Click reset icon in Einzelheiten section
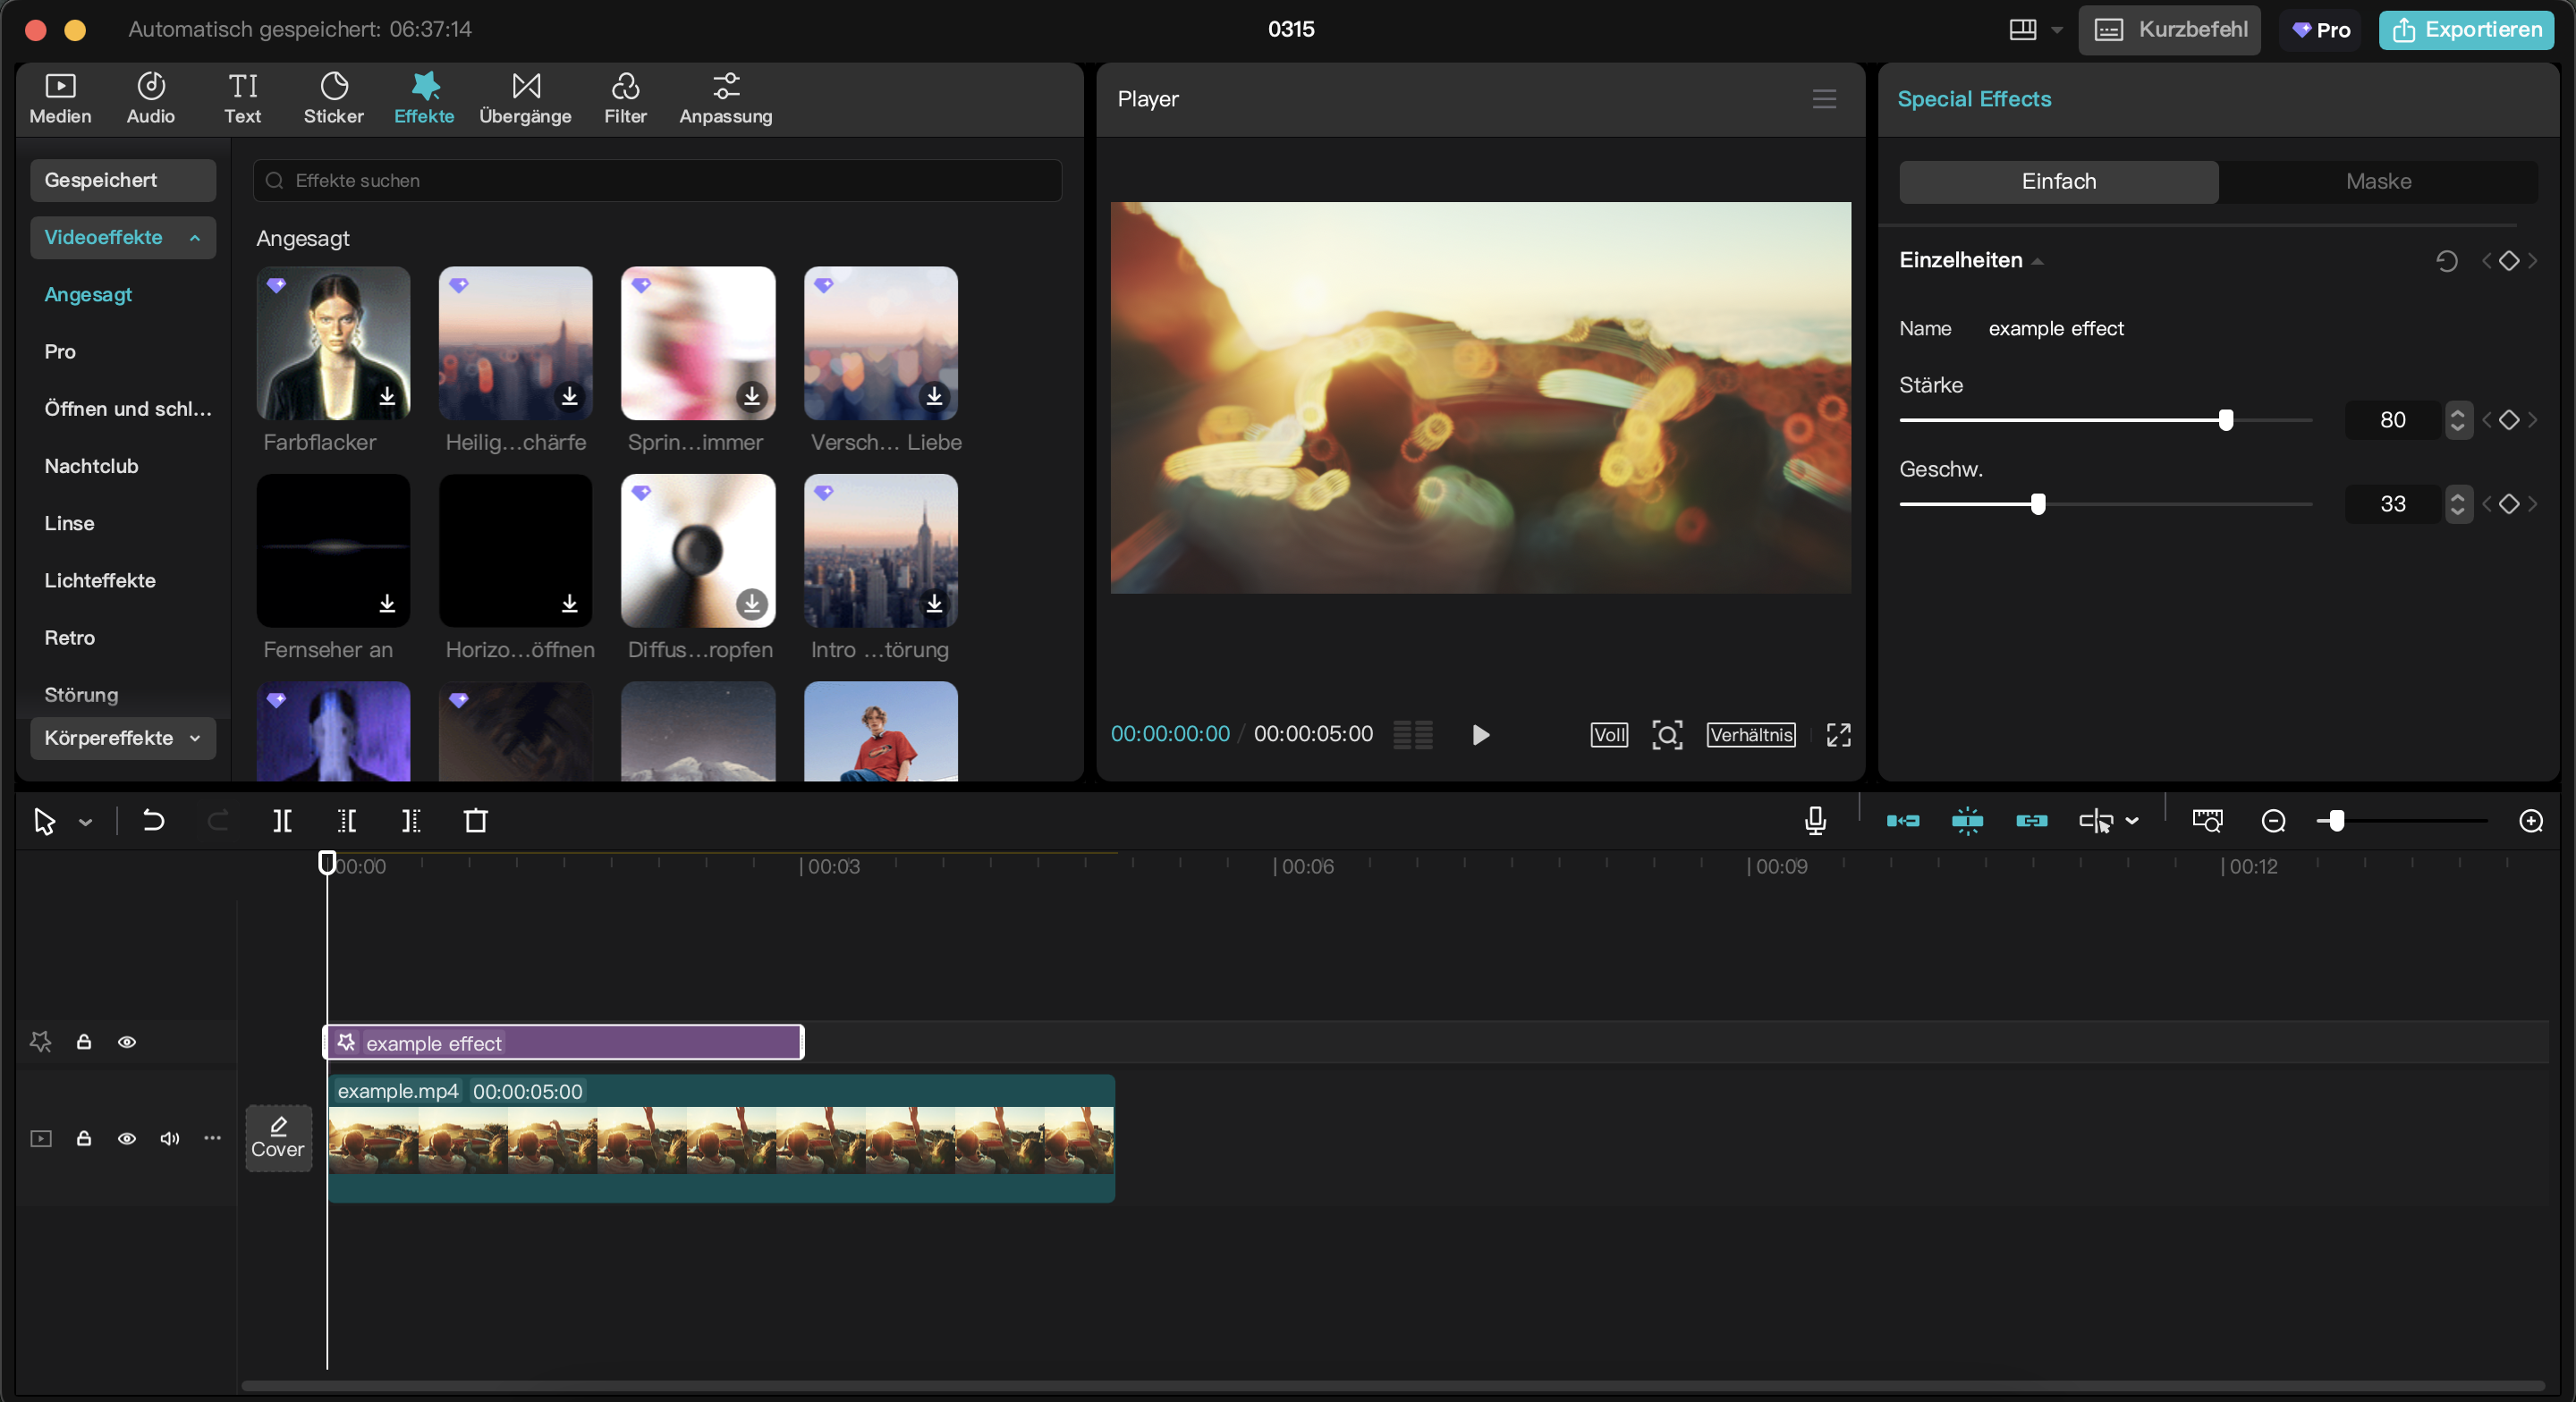 2446,261
